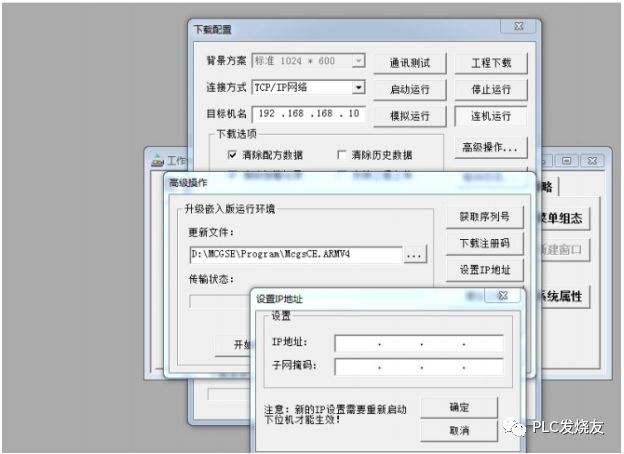
Task: Click 更新文件 path field
Action: pyautogui.click(x=296, y=254)
